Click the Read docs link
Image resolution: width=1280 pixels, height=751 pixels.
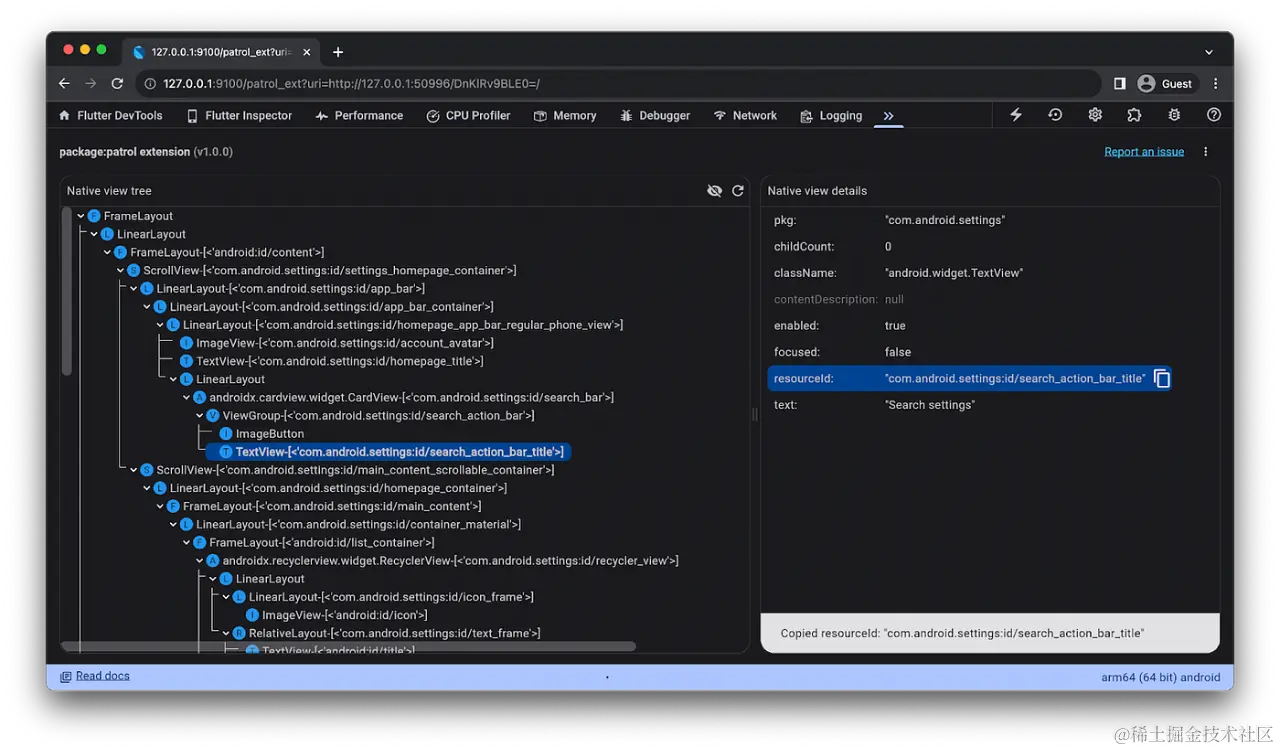(x=103, y=676)
